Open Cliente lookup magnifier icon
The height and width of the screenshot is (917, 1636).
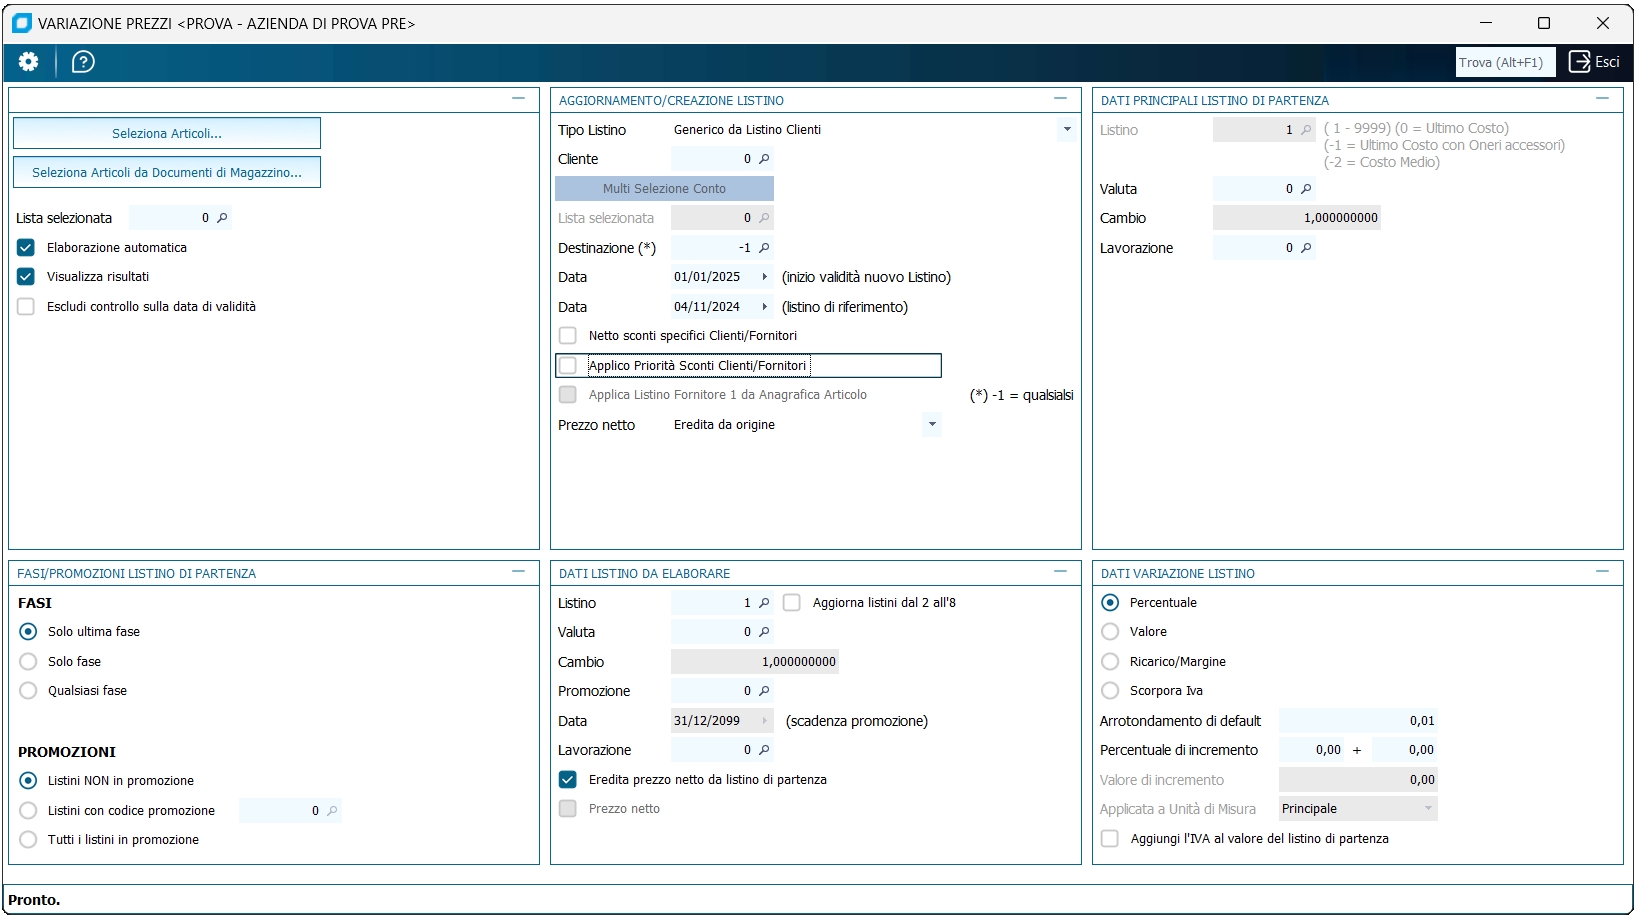pos(764,159)
